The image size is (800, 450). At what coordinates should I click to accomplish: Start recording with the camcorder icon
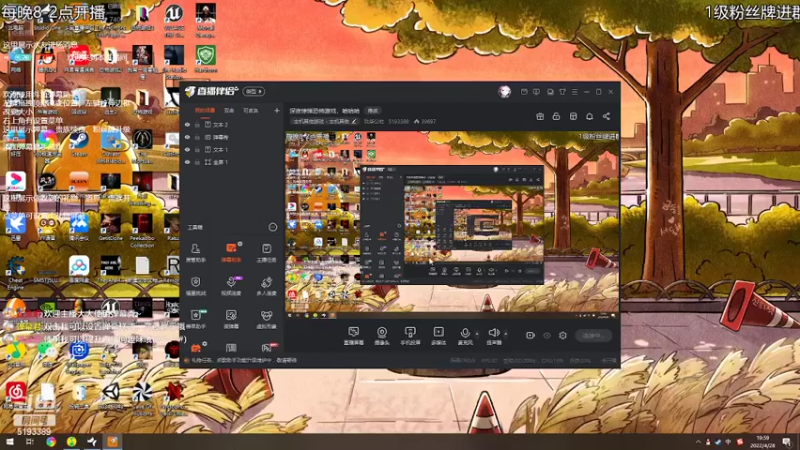point(531,336)
